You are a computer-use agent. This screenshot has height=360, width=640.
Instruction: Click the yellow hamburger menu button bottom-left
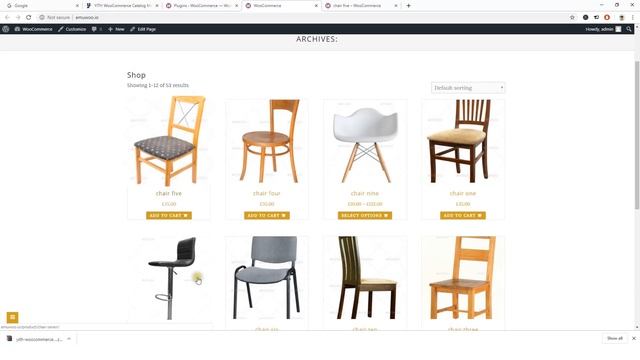(12, 317)
